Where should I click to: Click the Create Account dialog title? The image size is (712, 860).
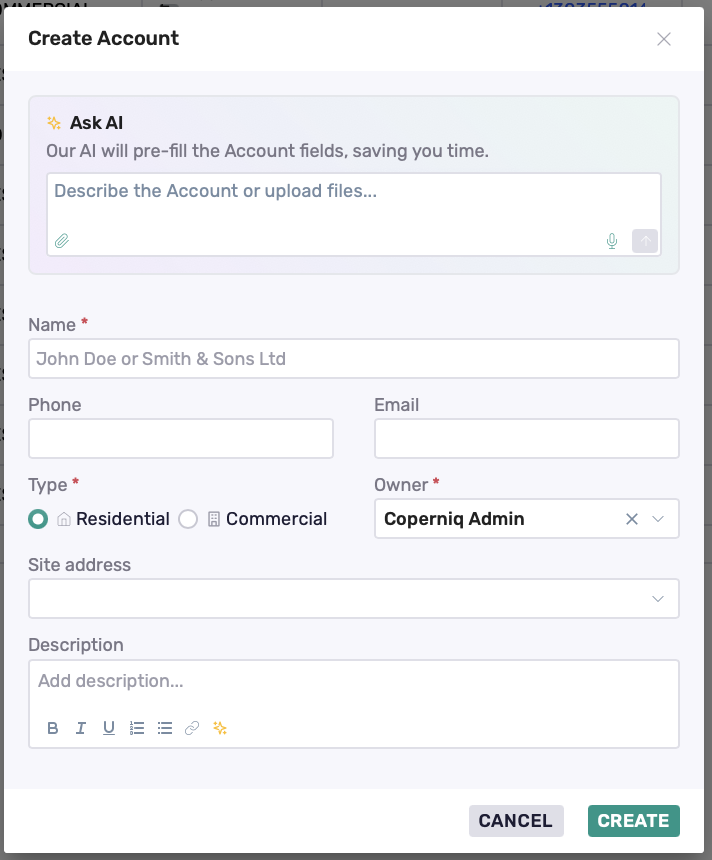[x=104, y=38]
